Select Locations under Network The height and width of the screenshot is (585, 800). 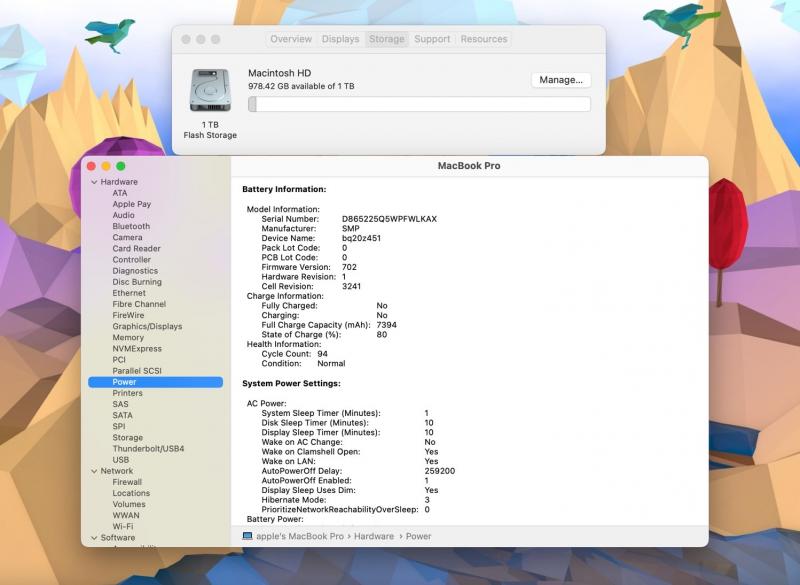pos(131,494)
